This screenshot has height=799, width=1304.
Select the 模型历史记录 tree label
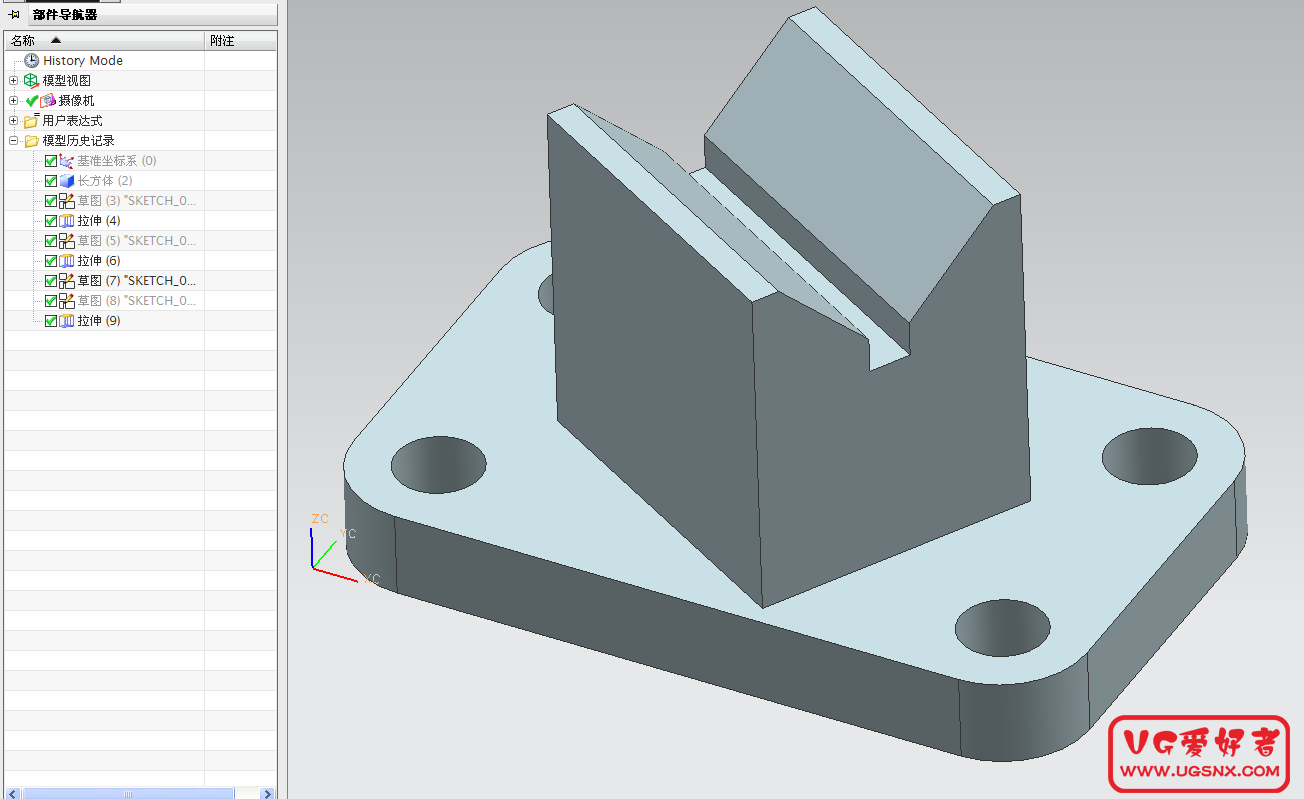pyautogui.click(x=78, y=141)
